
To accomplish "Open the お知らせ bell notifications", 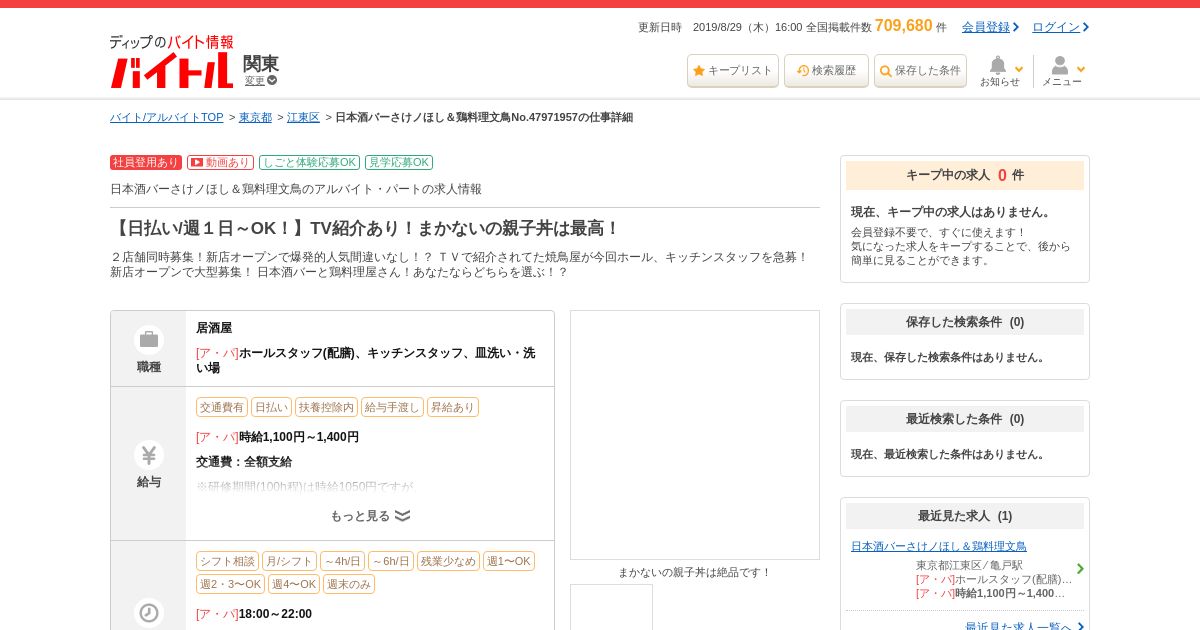I will coord(1000,71).
